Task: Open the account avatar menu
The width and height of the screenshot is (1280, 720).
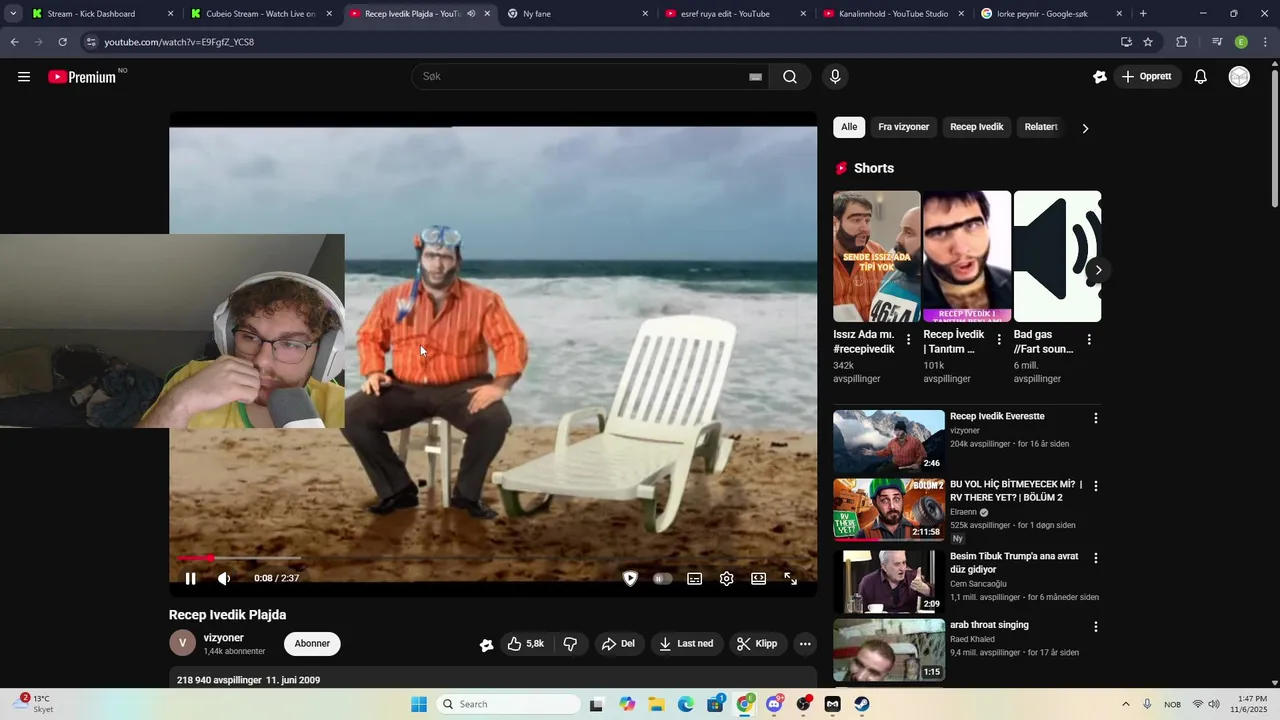Action: point(1239,77)
